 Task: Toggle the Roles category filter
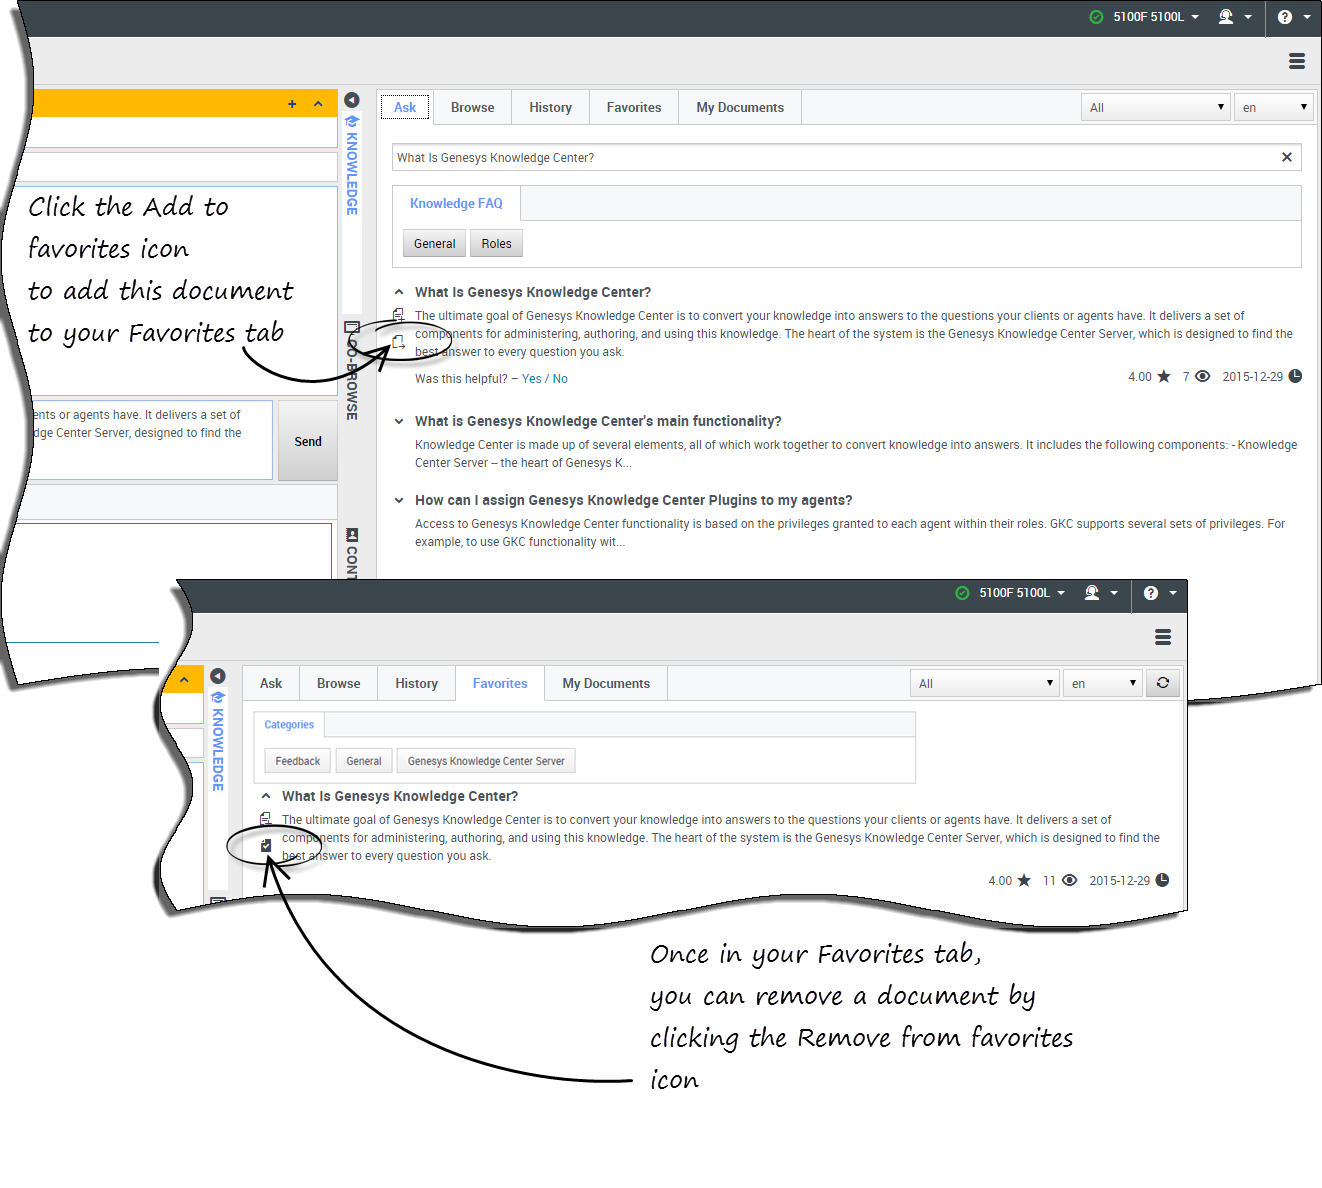pos(496,244)
